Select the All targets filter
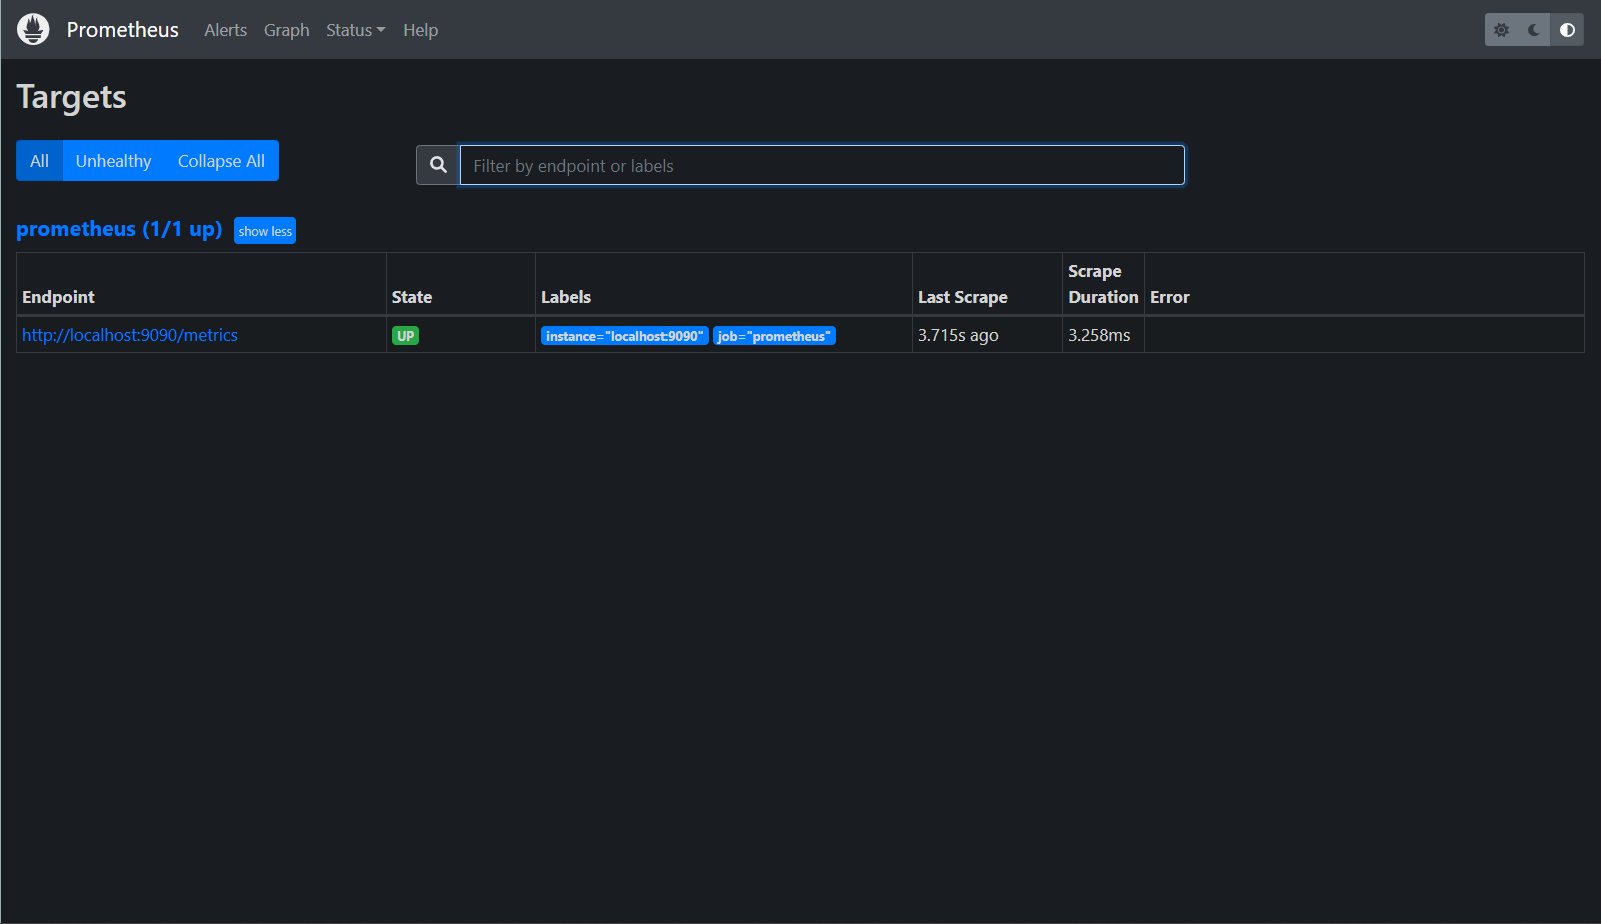Image resolution: width=1601 pixels, height=924 pixels. pyautogui.click(x=39, y=161)
